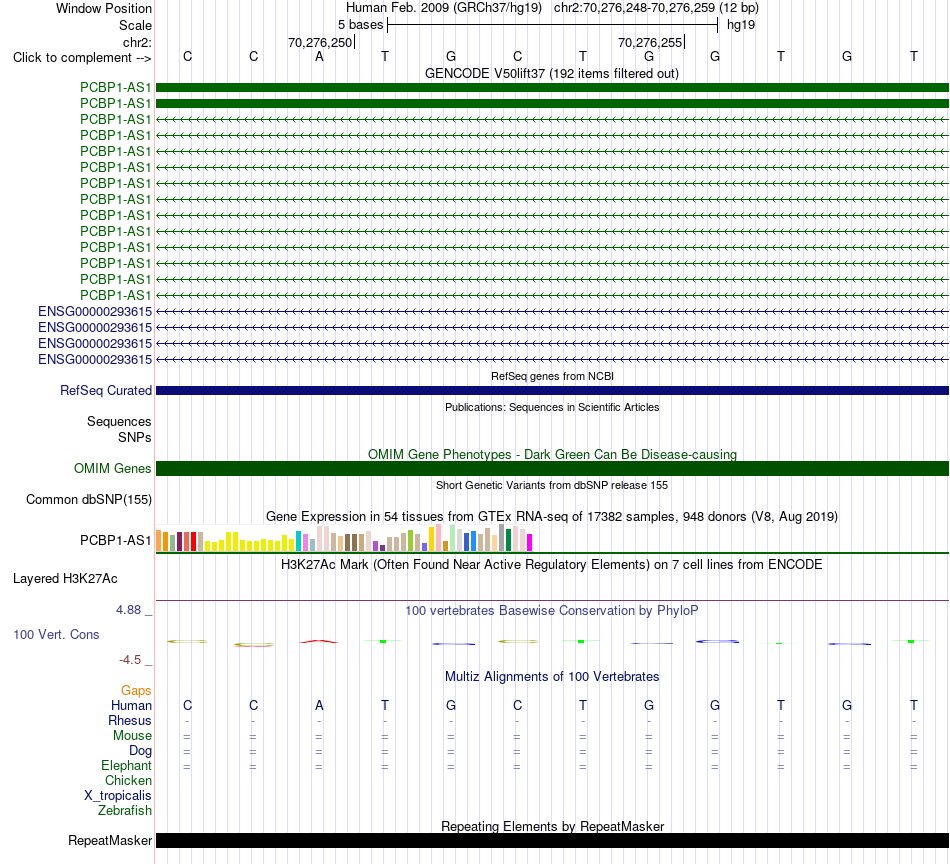The width and height of the screenshot is (950, 864).
Task: Click the 'Click to complement -->' label
Action: pos(82,58)
